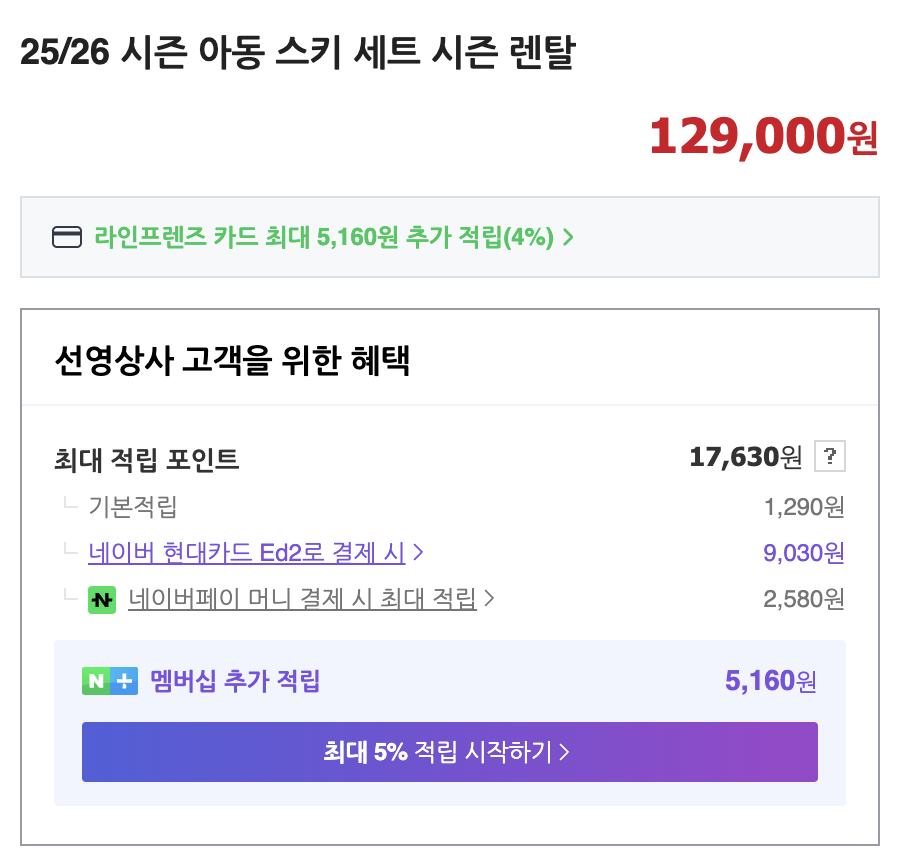Viewport: 910px width, 862px height.
Task: Open the 네이버페이 머니 결제 시 최대 적립 link
Action: click(x=302, y=599)
